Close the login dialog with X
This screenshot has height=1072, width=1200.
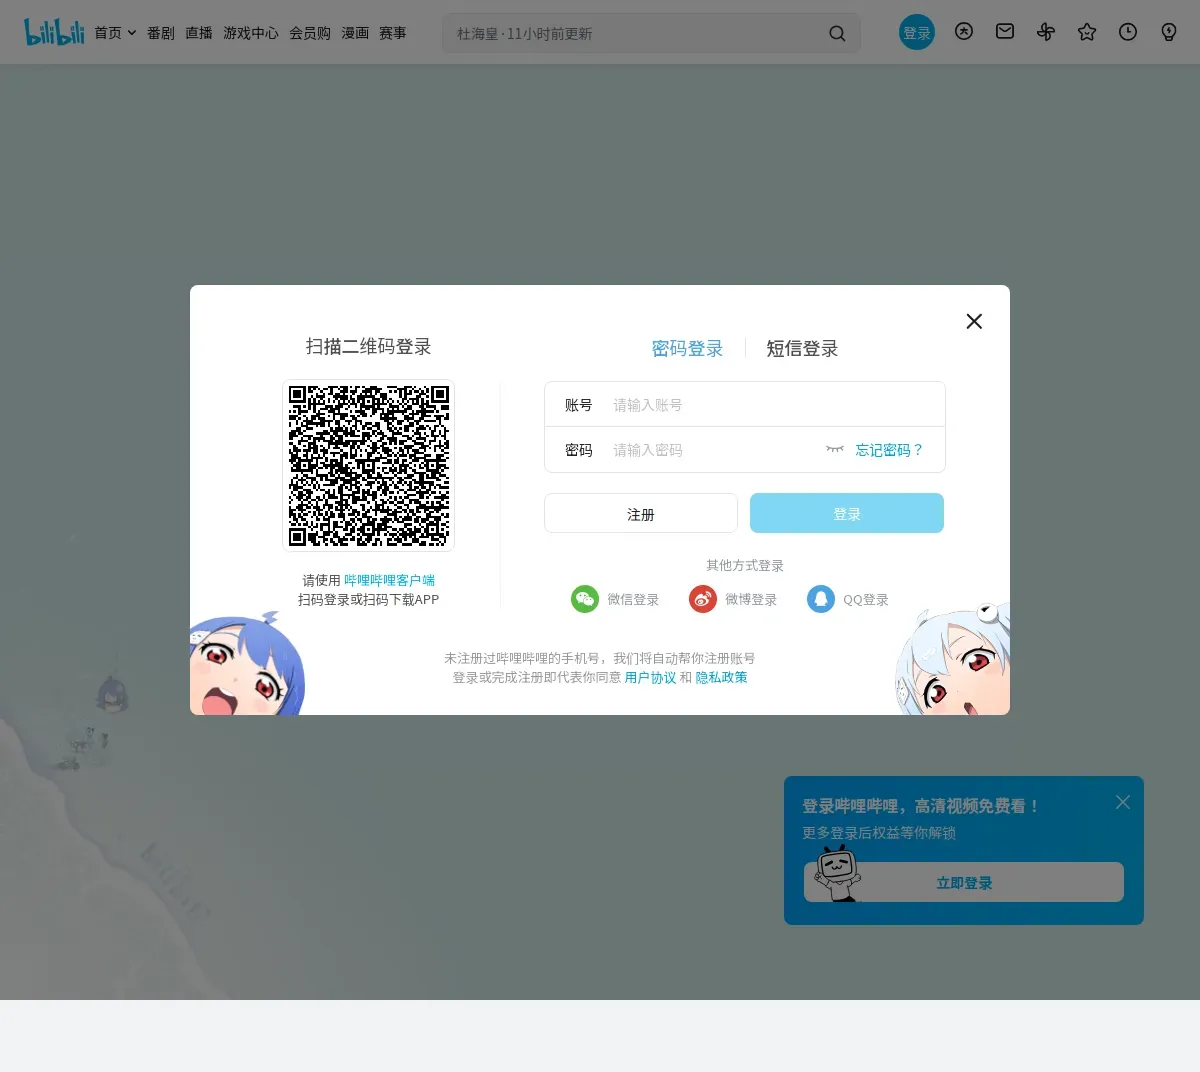tap(974, 321)
